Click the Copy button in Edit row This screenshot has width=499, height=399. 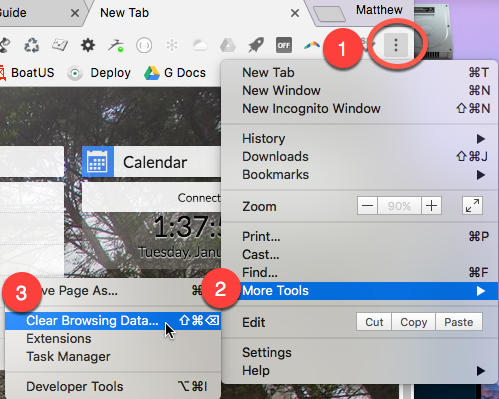pos(414,322)
